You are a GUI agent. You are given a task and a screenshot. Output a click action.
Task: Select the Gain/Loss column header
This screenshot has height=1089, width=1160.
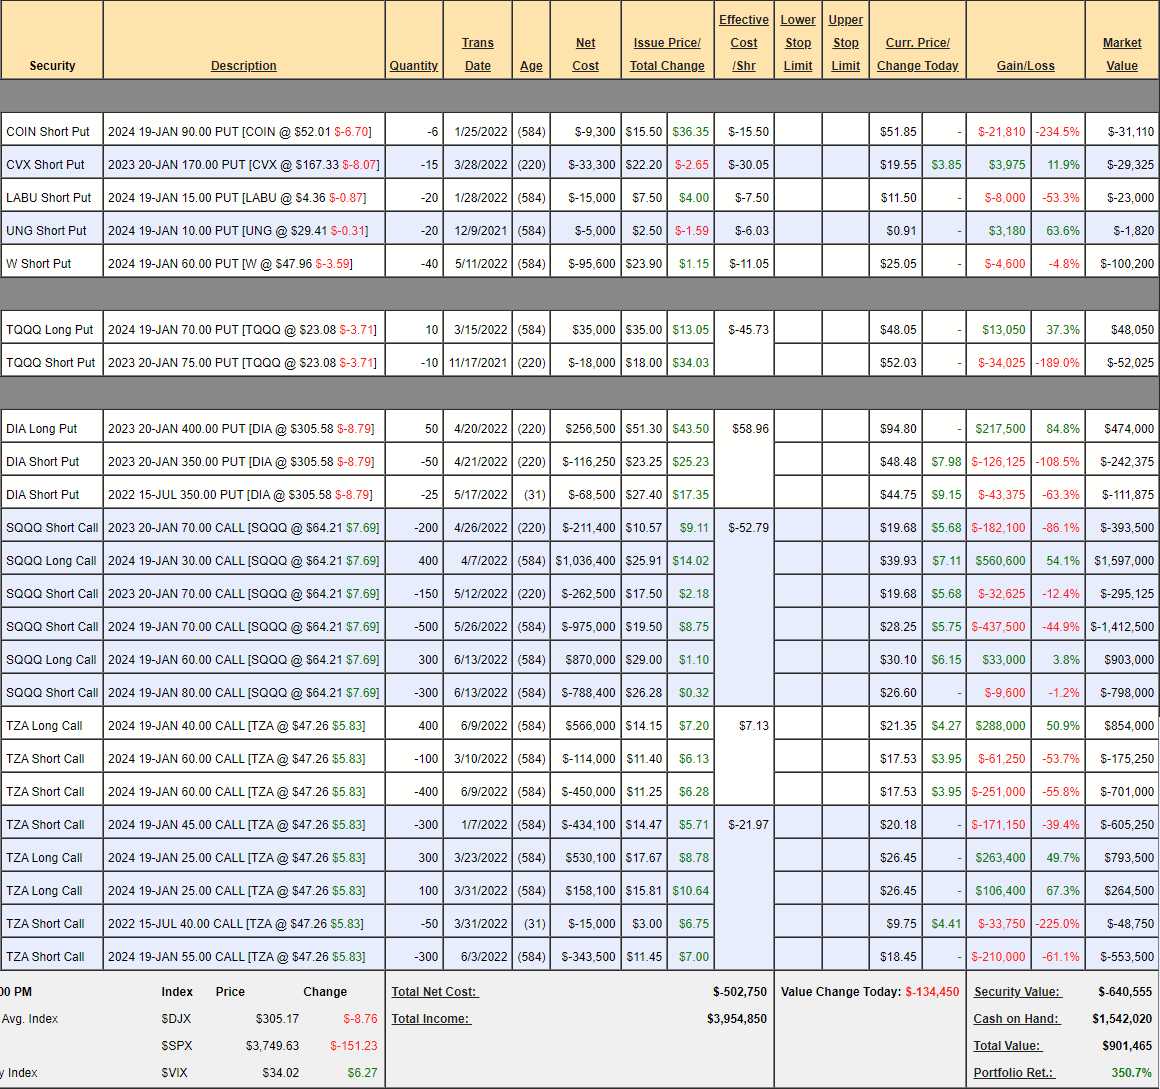pyautogui.click(x=1025, y=66)
